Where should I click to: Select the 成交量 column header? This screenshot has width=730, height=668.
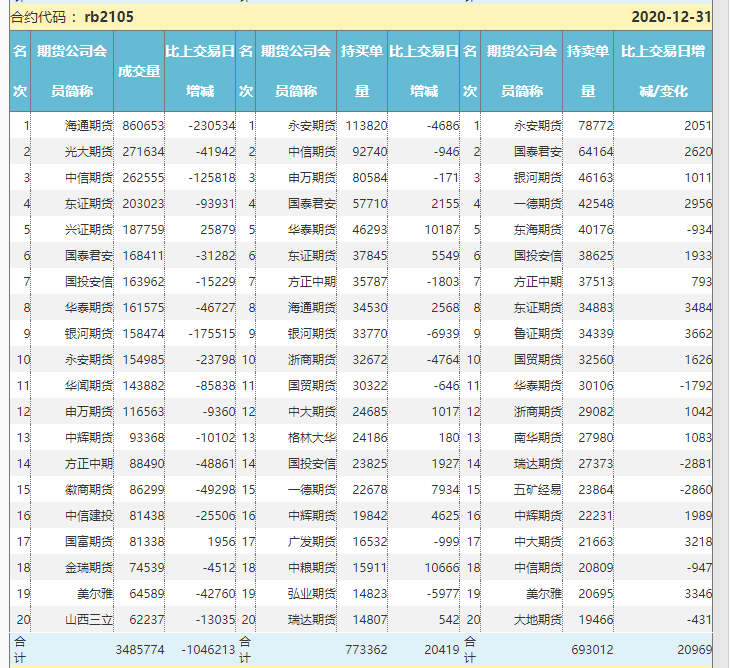[x=139, y=71]
